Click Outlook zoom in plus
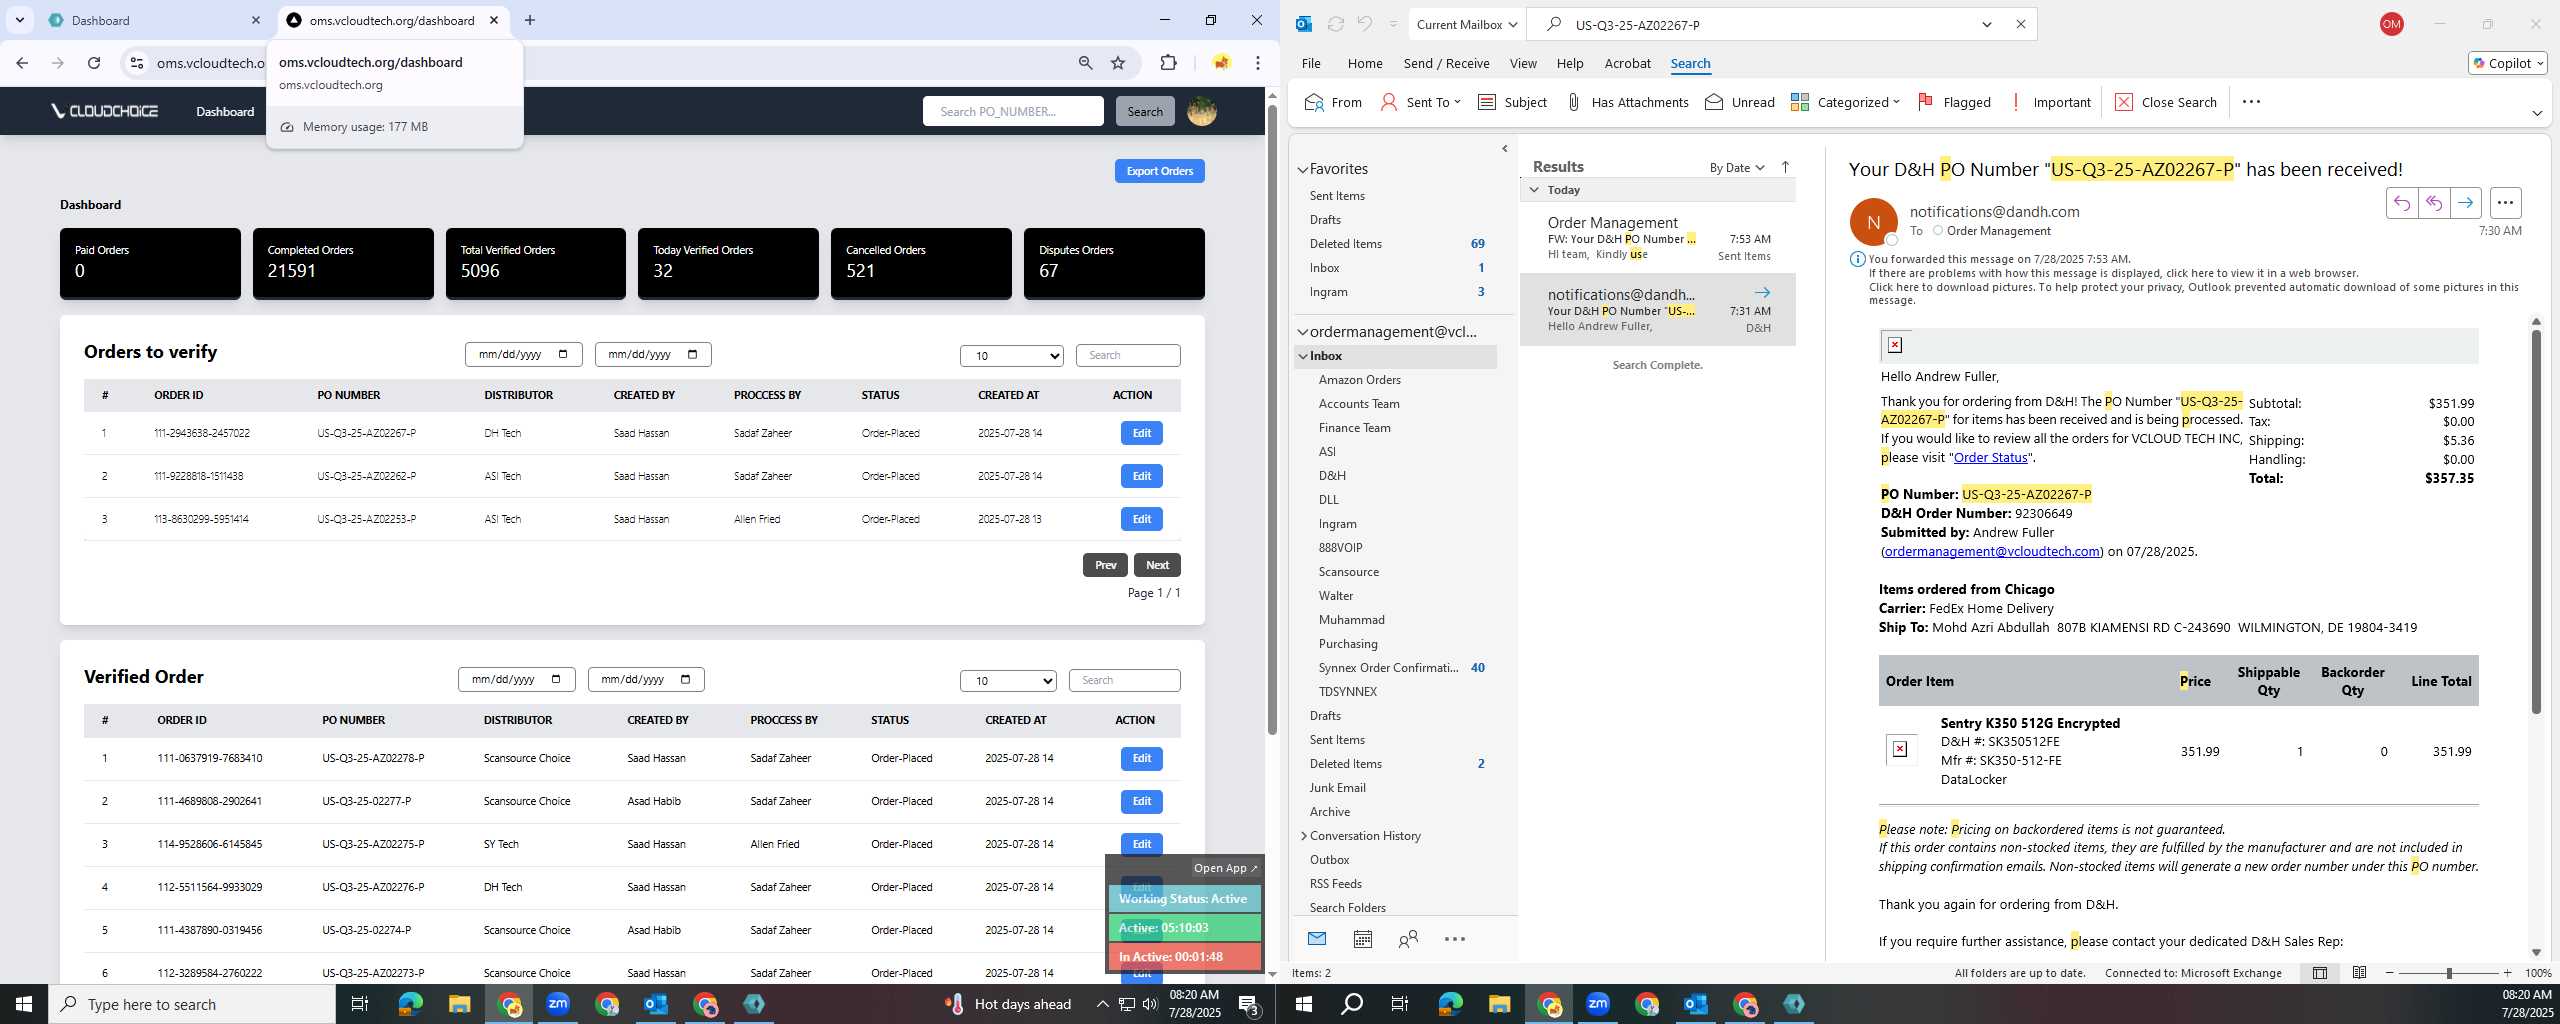Viewport: 2560px width, 1024px height. 2507,973
